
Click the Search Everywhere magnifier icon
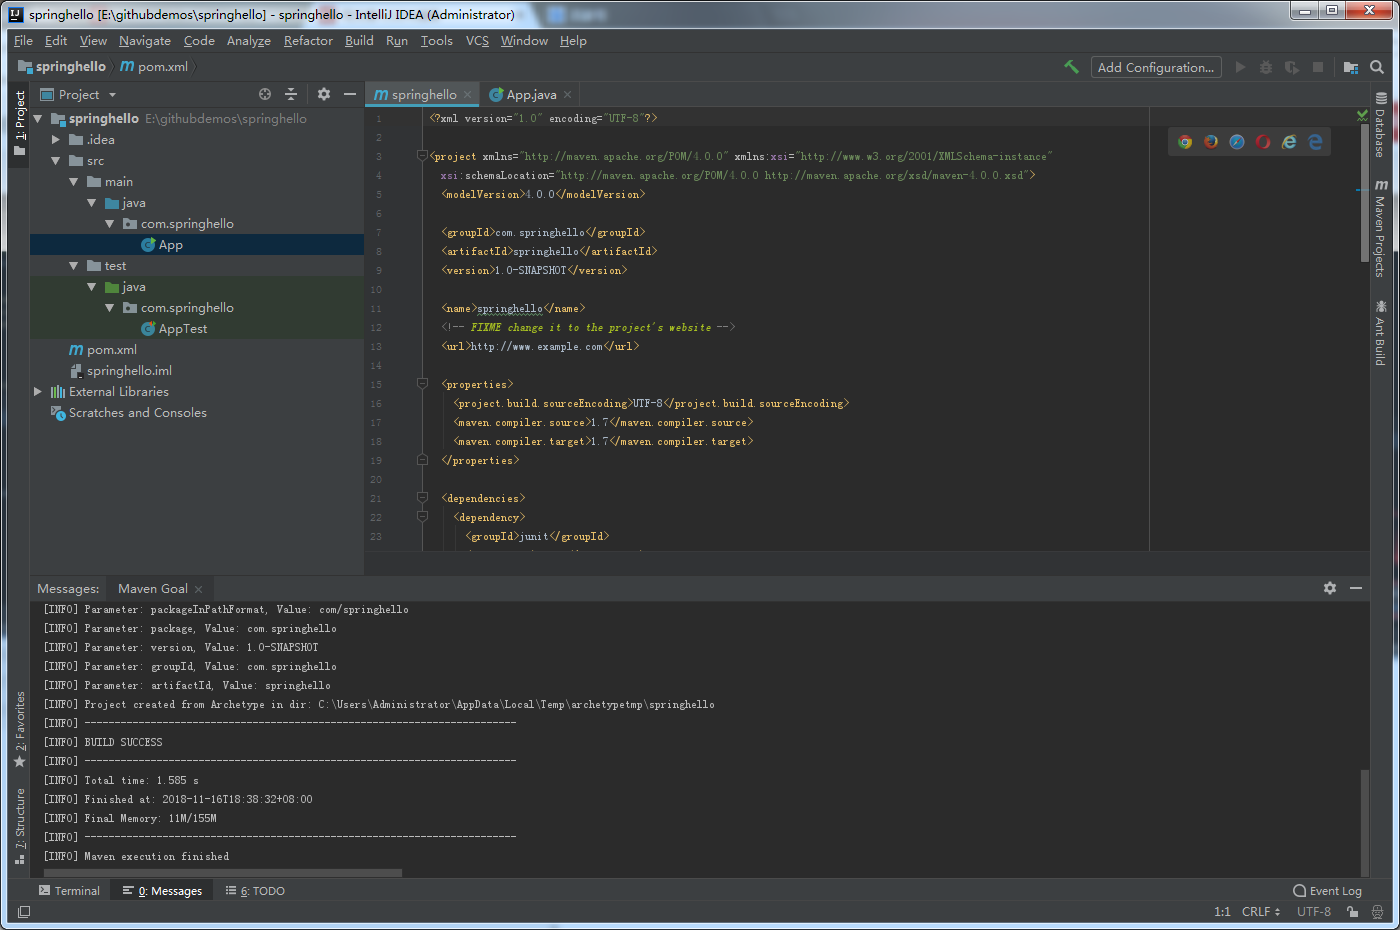tap(1377, 66)
